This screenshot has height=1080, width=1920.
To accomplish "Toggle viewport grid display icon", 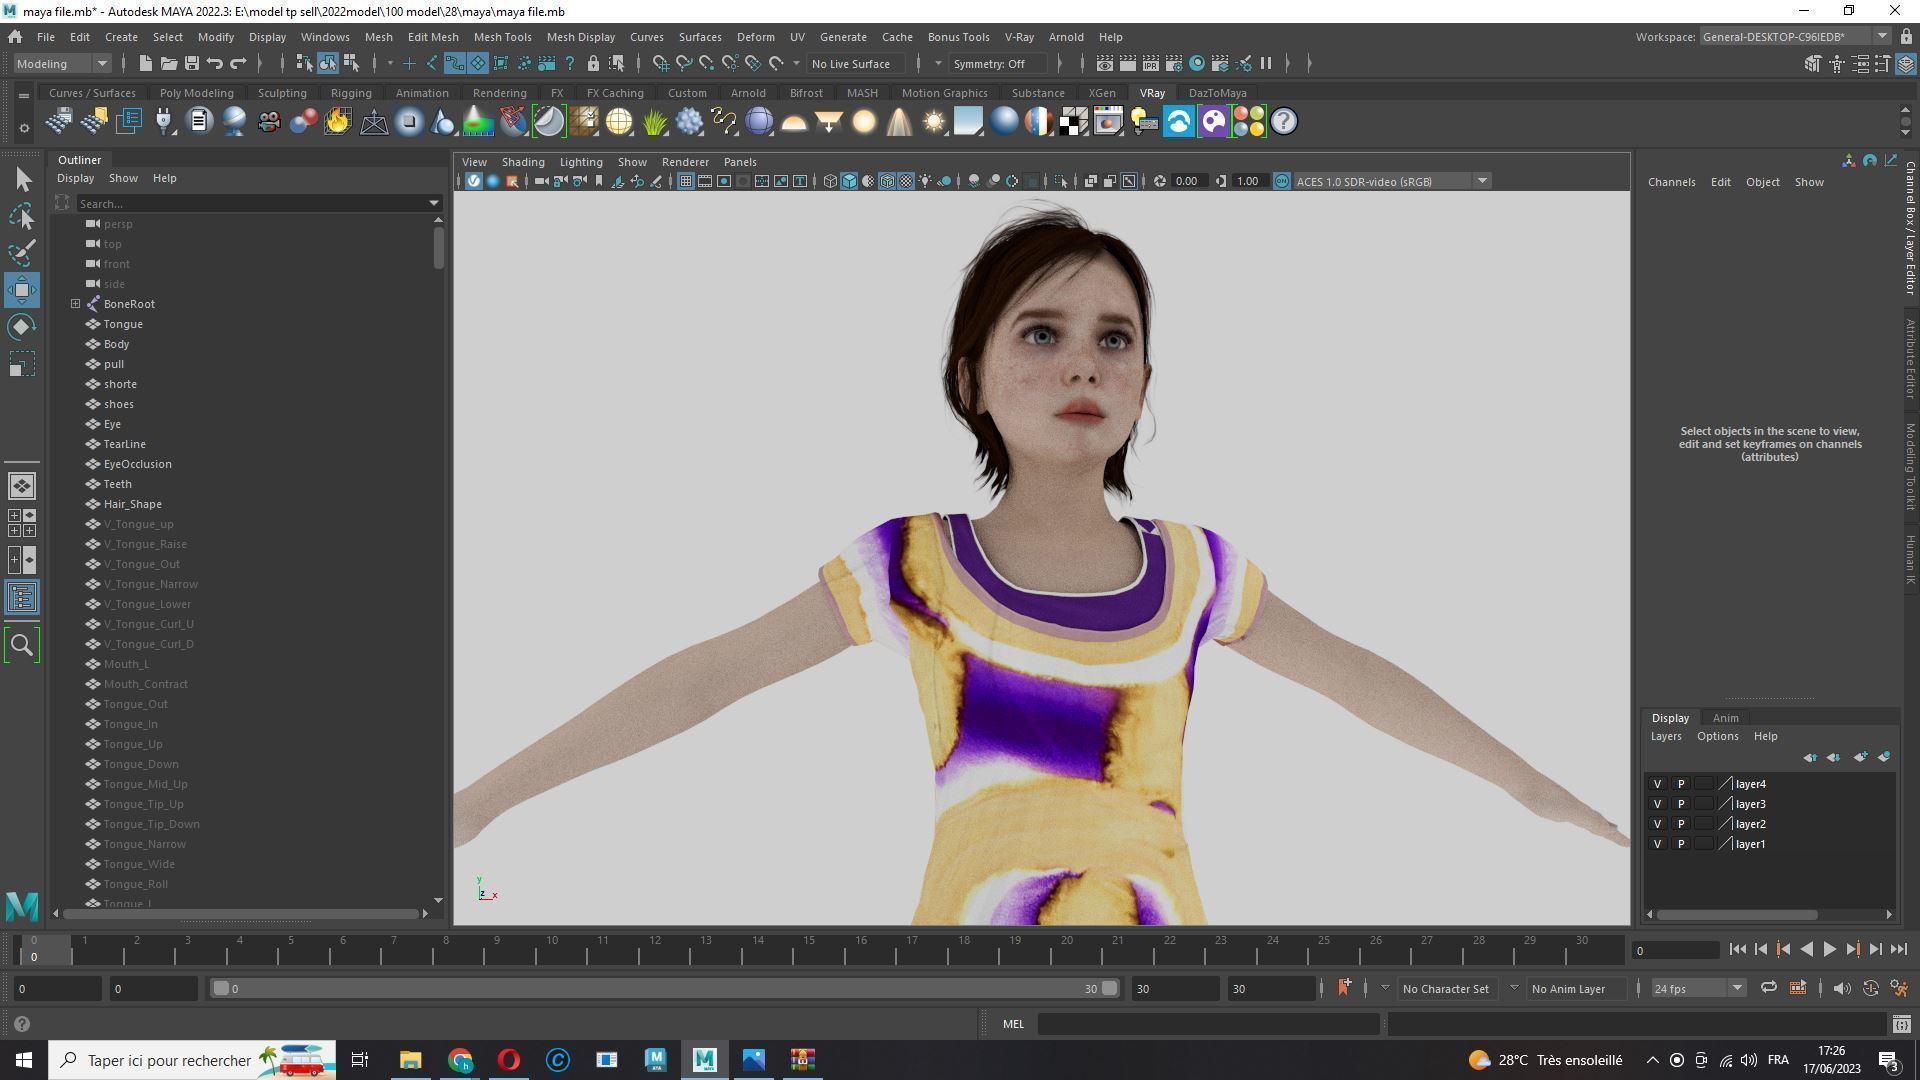I will click(685, 182).
